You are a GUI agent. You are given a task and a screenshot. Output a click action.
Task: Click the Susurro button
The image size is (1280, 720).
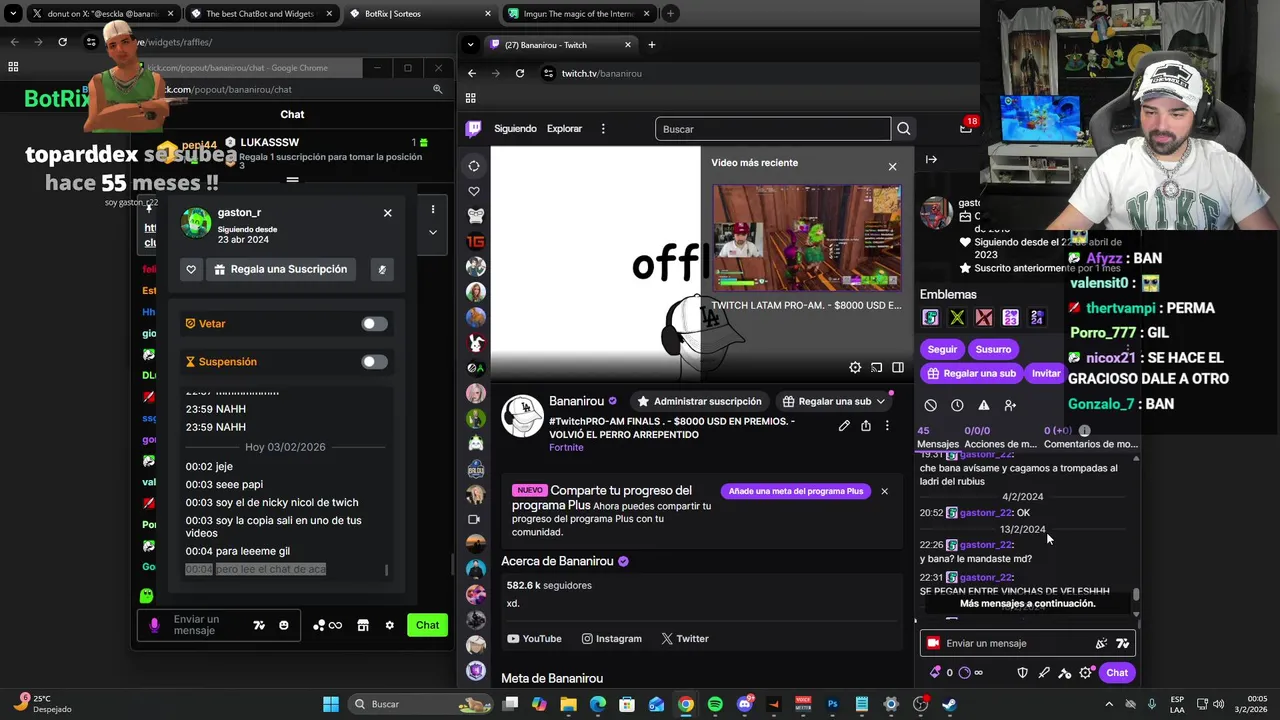click(x=993, y=349)
